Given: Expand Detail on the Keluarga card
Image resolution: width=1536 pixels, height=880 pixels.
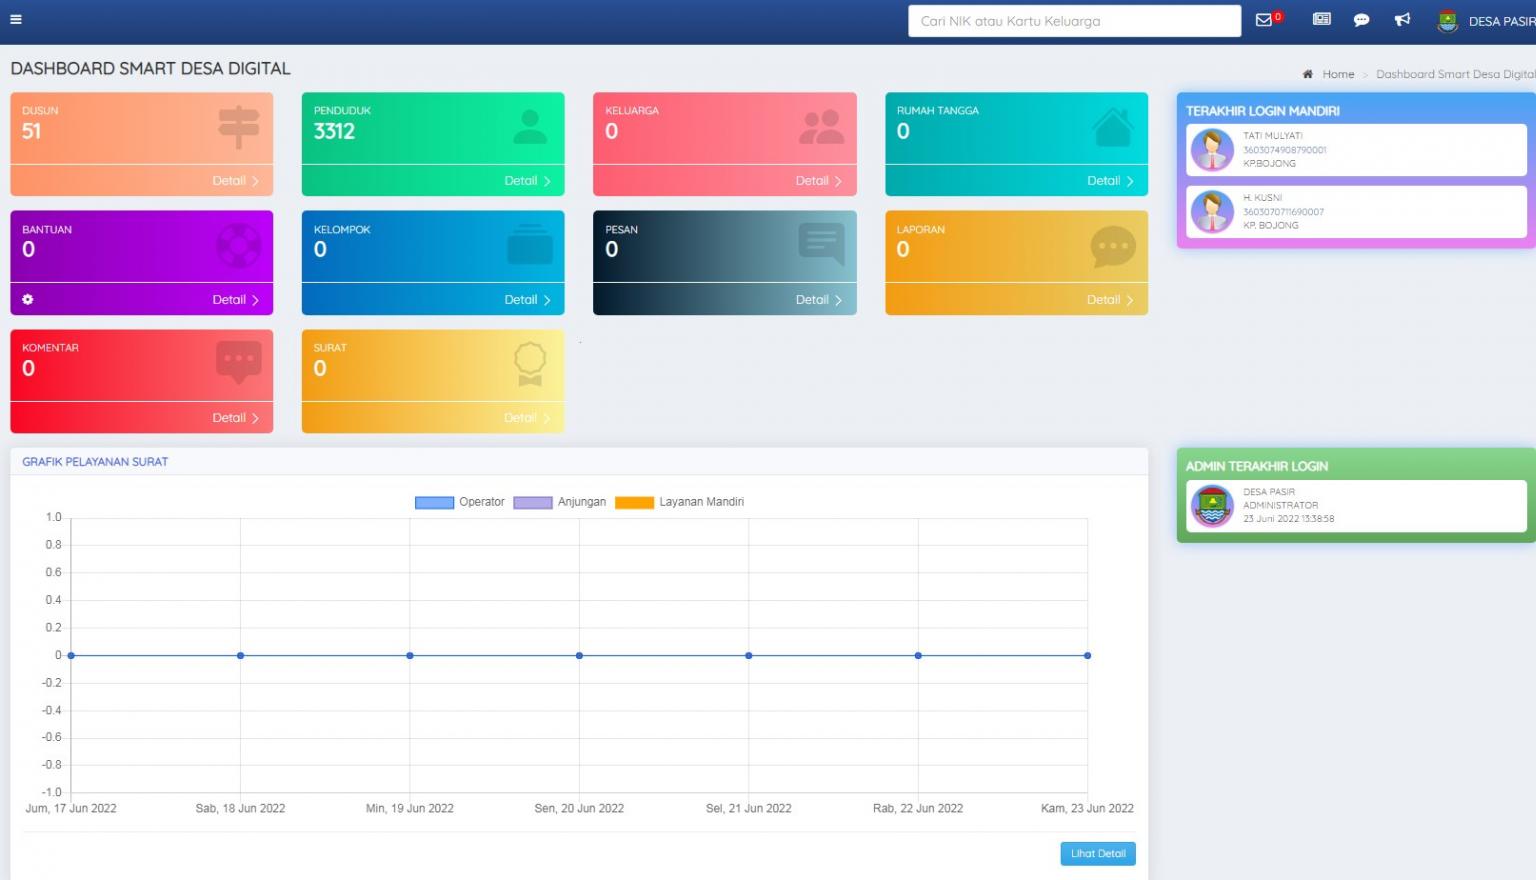Looking at the screenshot, I should pos(818,181).
